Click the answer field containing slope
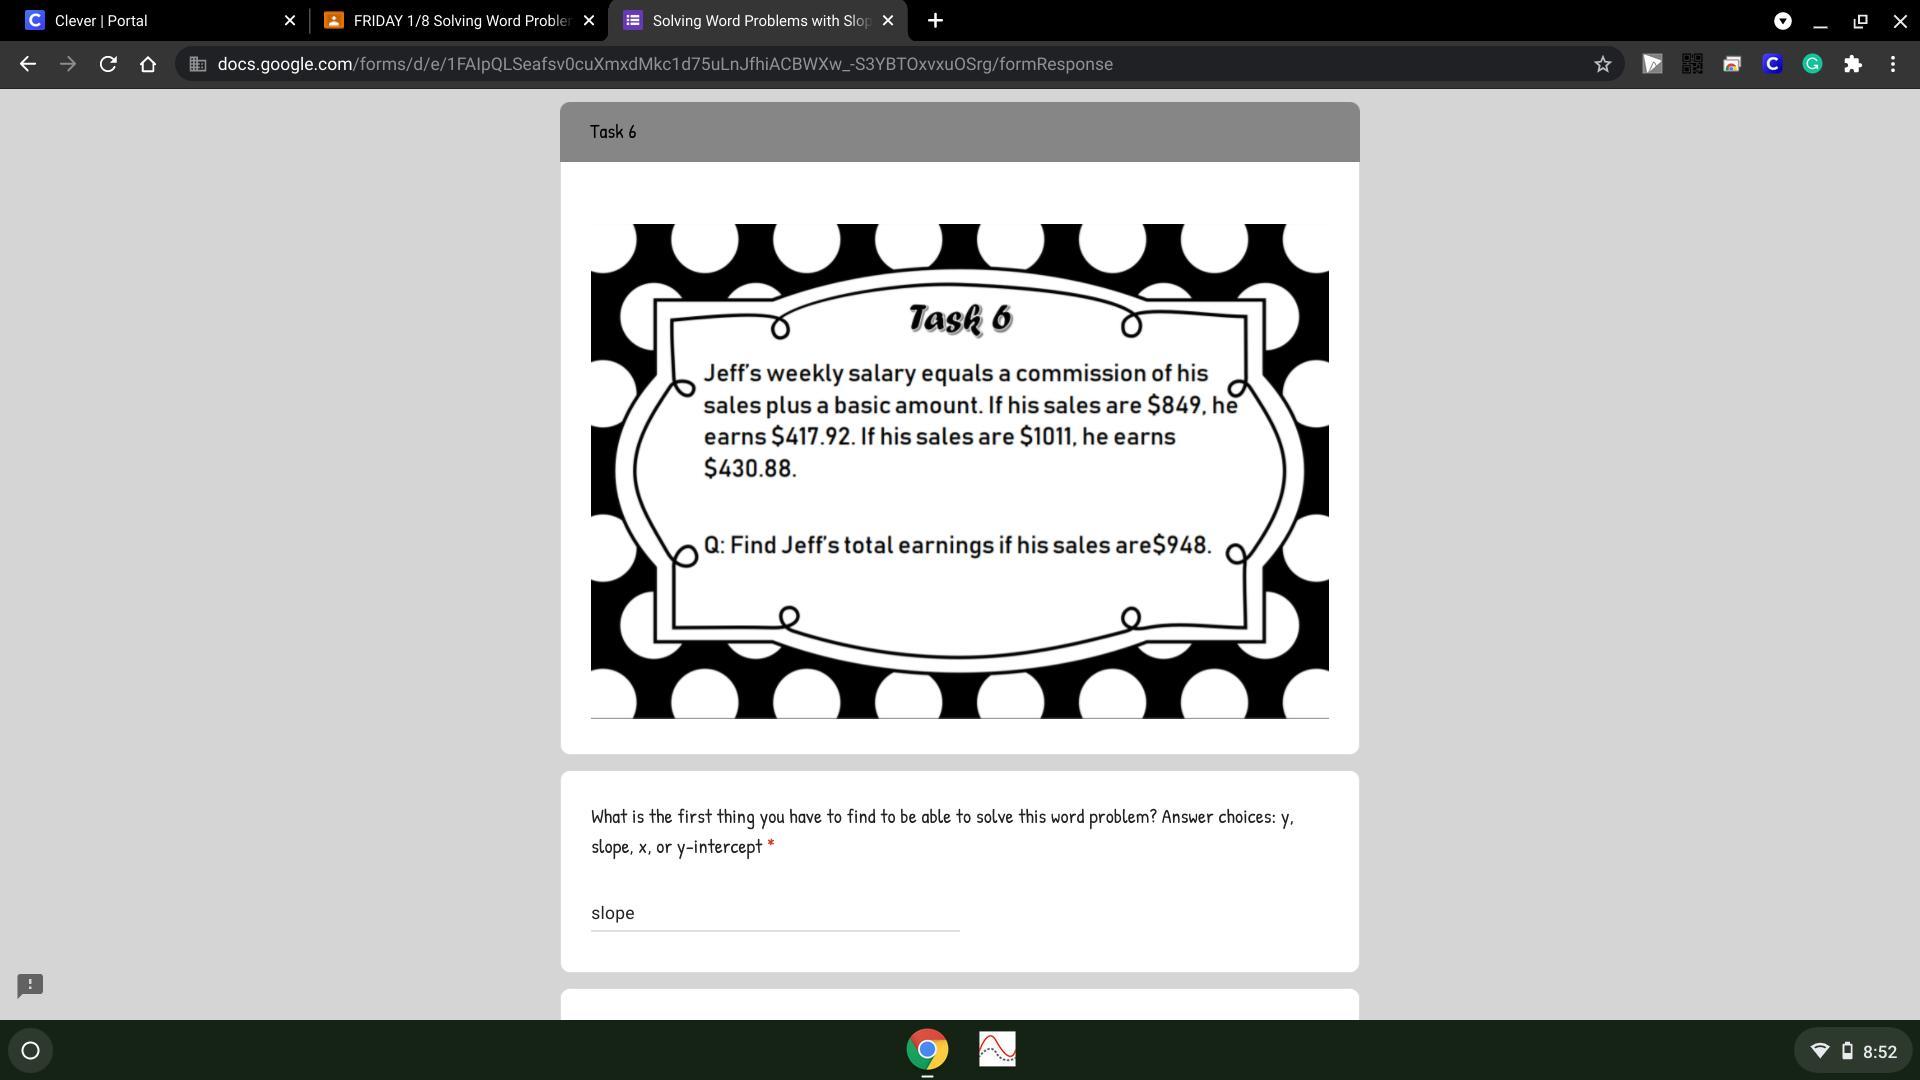The height and width of the screenshot is (1080, 1920). pos(774,913)
